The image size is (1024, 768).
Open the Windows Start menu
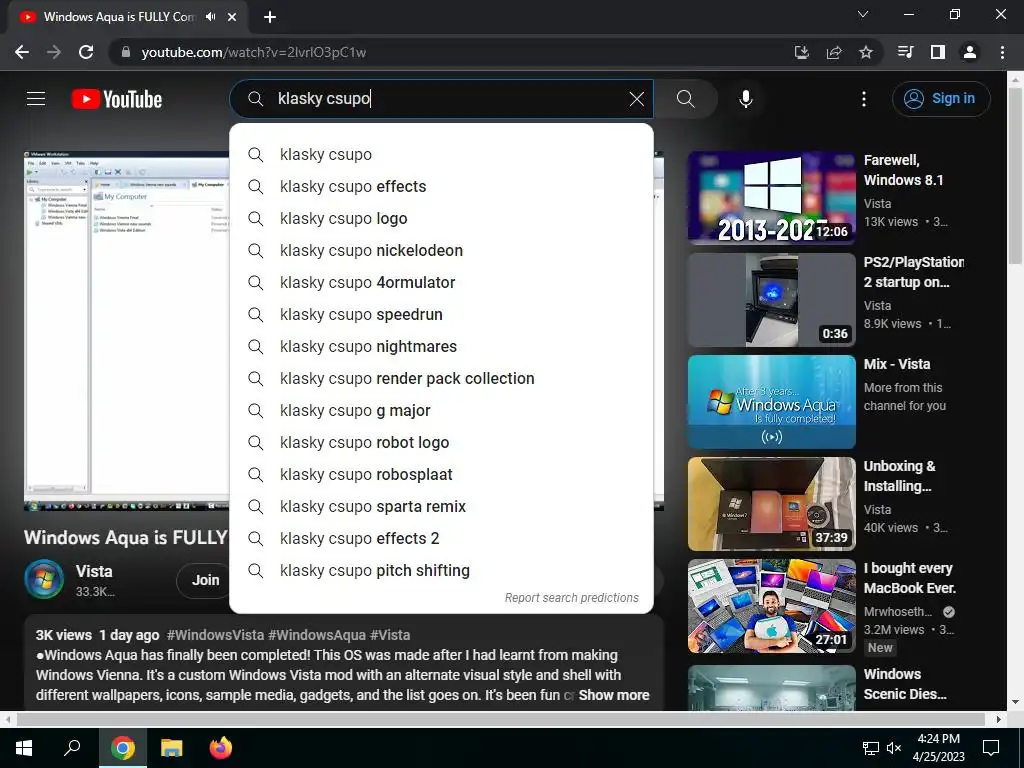pos(24,748)
